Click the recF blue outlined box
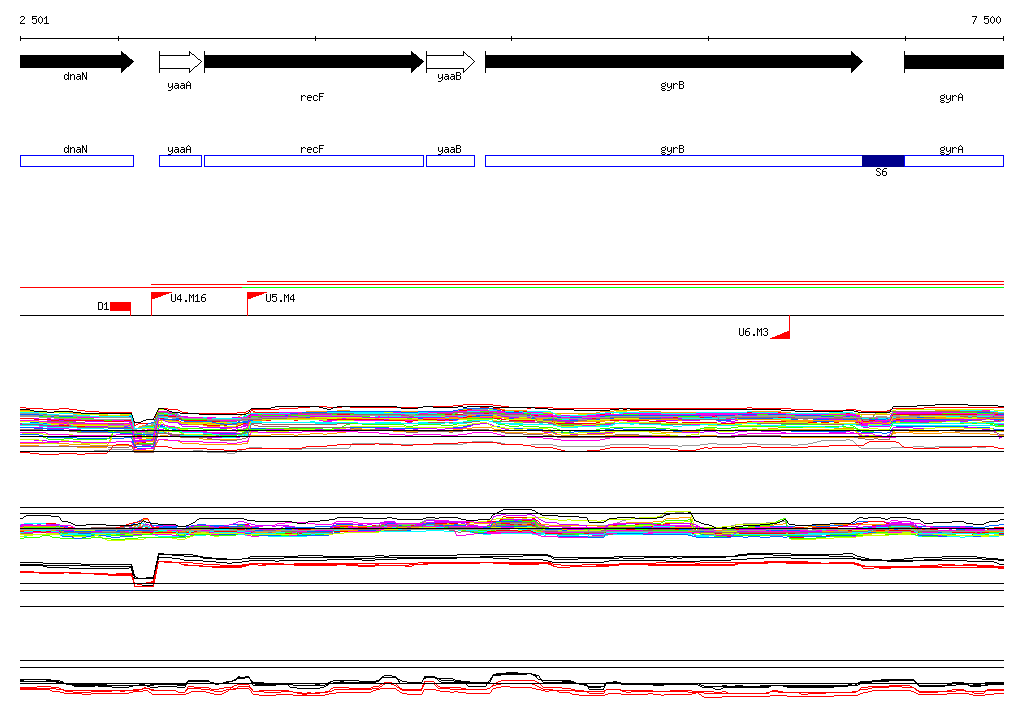The height and width of the screenshot is (714, 1024). (314, 161)
